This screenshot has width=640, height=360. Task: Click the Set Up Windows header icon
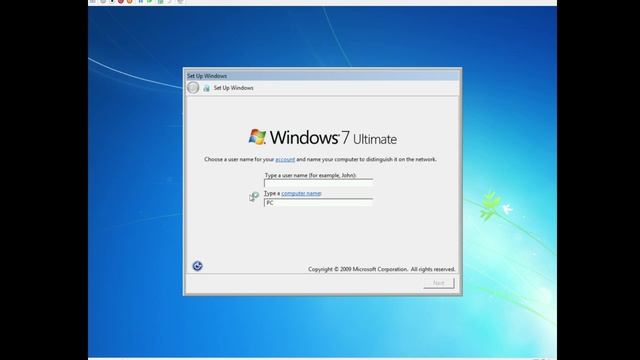pos(207,88)
